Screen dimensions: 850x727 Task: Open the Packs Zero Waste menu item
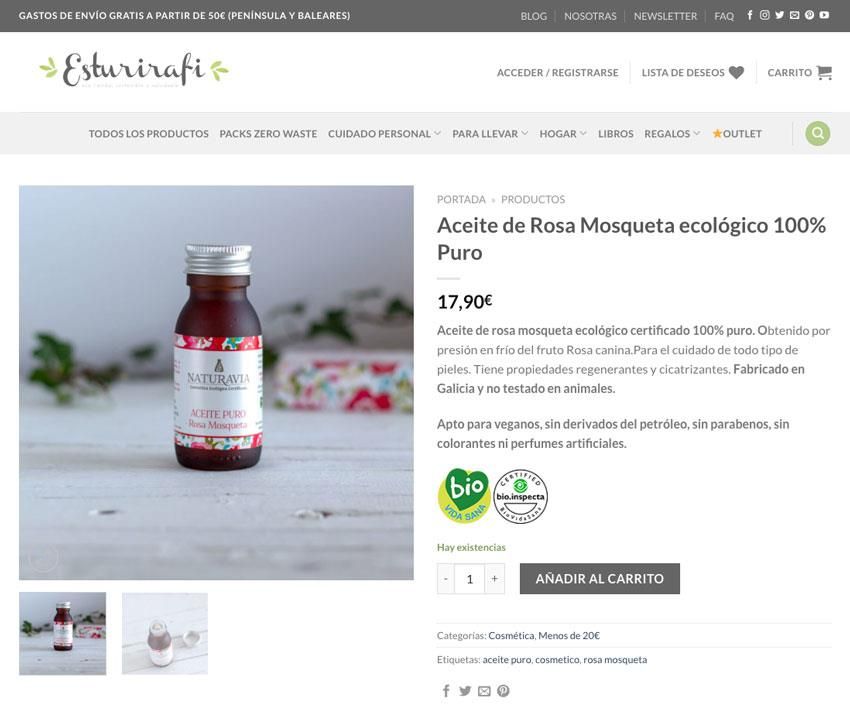pyautogui.click(x=268, y=133)
